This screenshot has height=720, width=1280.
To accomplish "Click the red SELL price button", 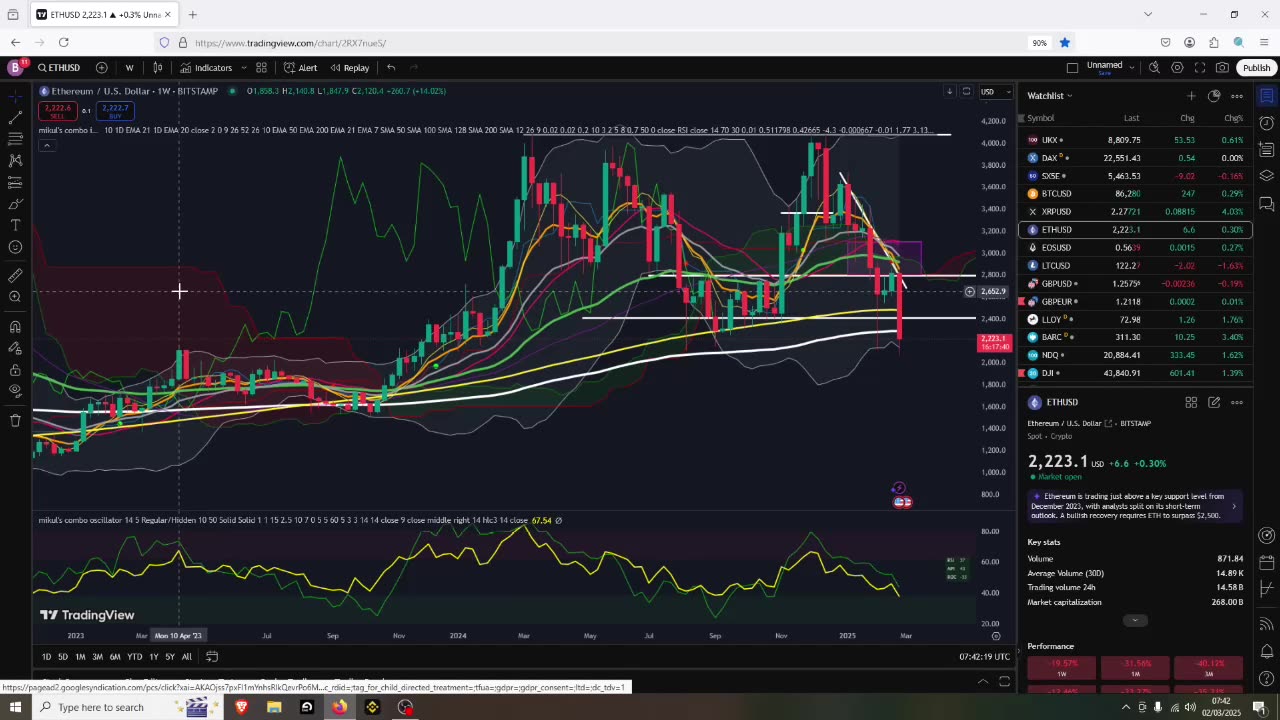I will 58,109.
